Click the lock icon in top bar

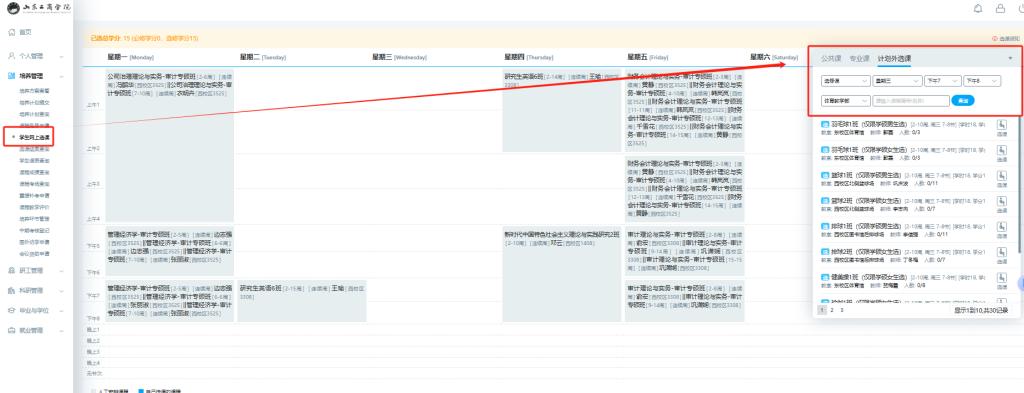pos(1000,8)
